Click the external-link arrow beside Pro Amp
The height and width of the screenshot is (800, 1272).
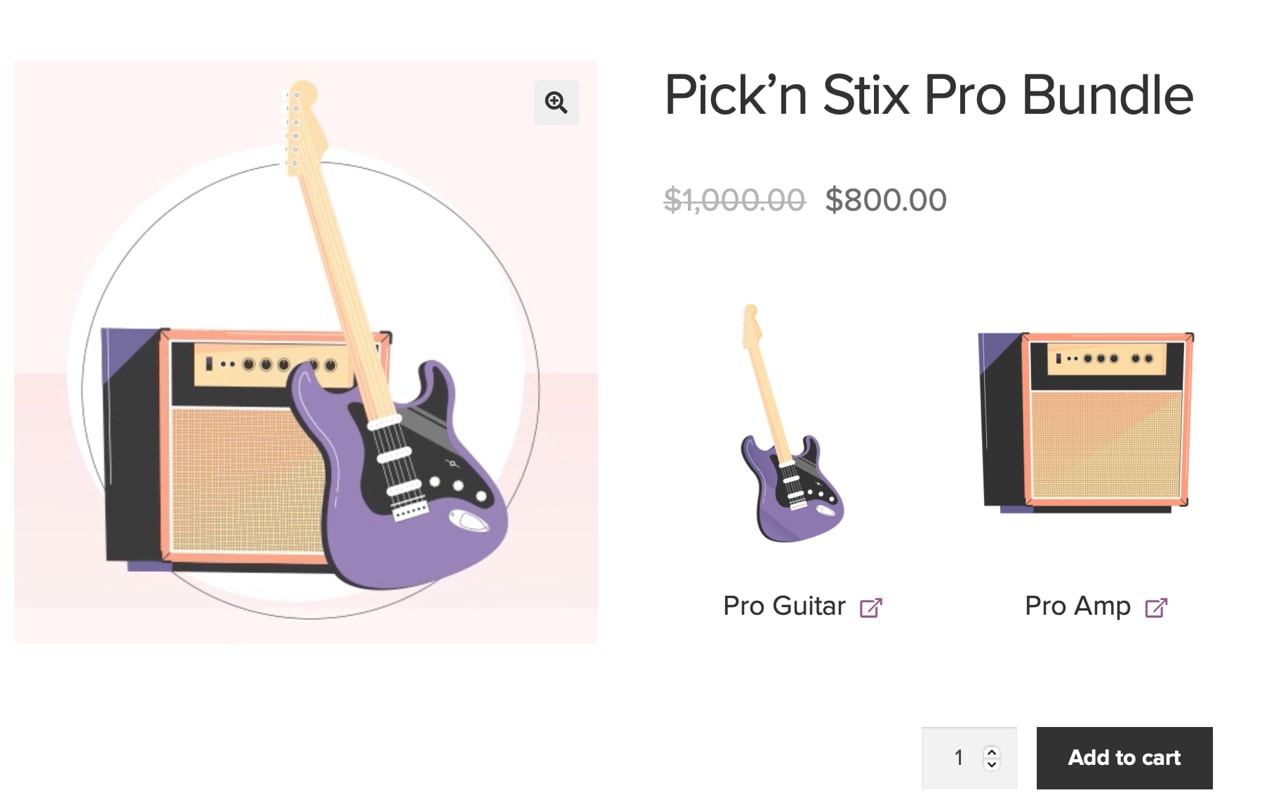[x=1157, y=606]
